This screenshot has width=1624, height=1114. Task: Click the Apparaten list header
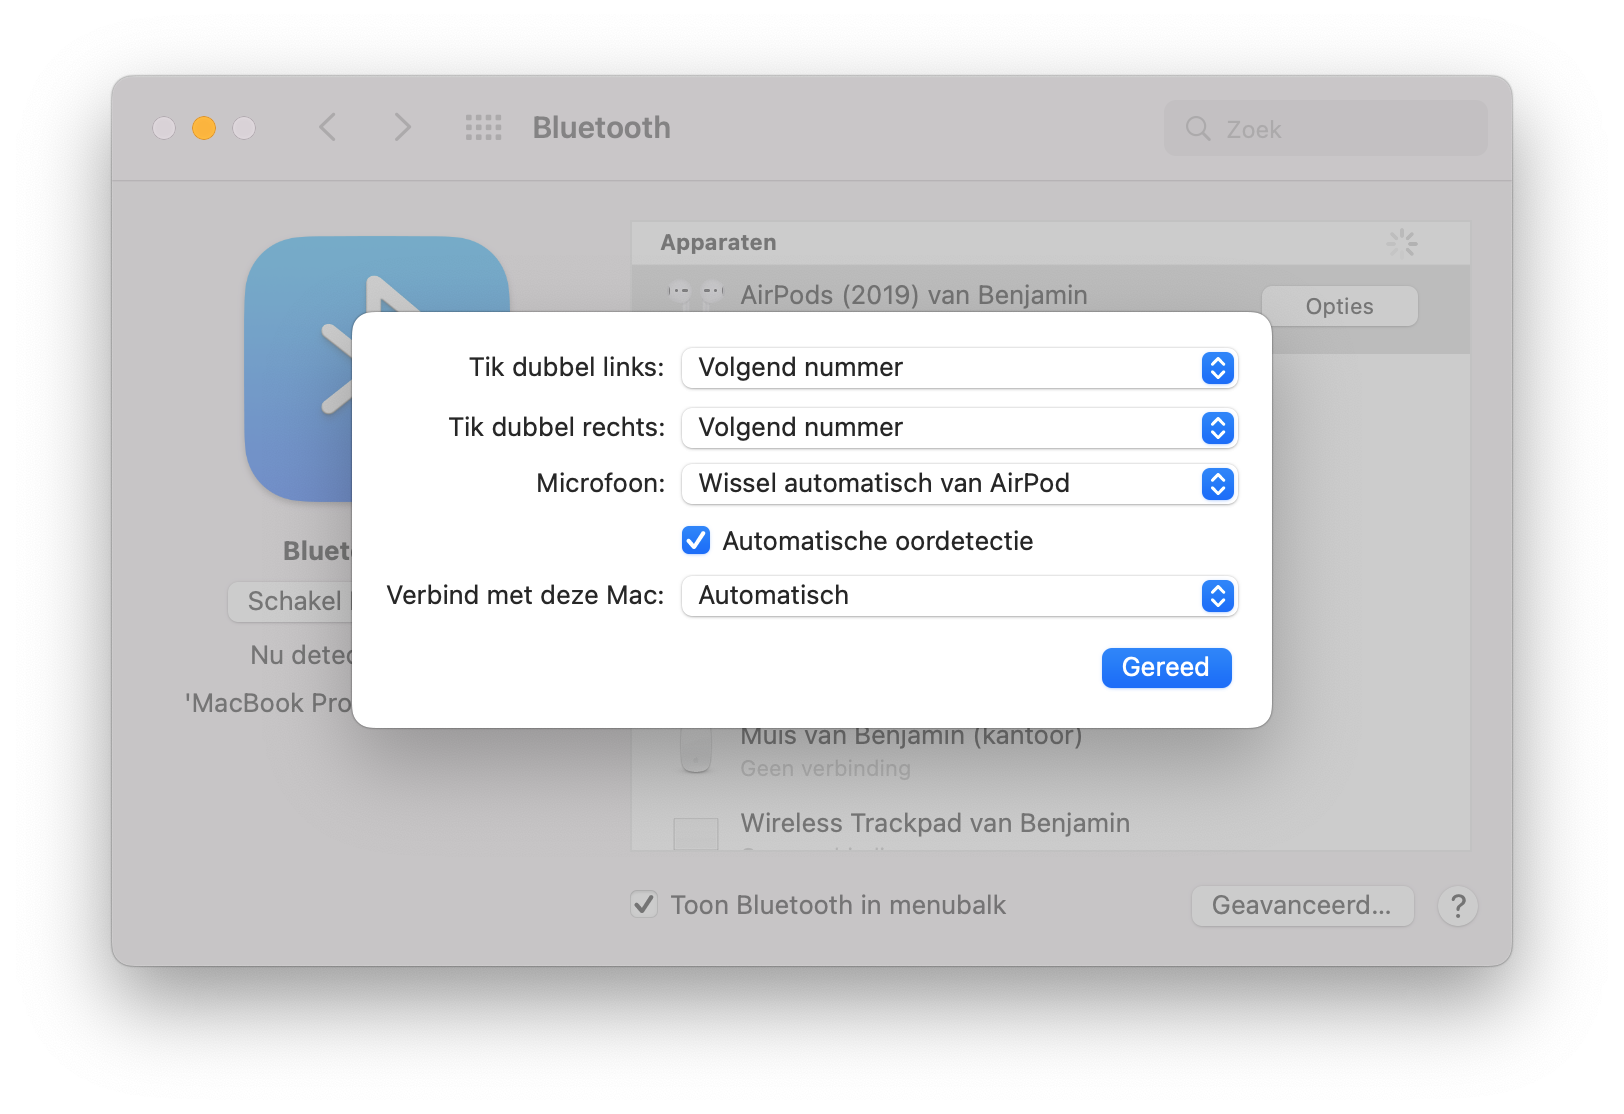click(1050, 243)
